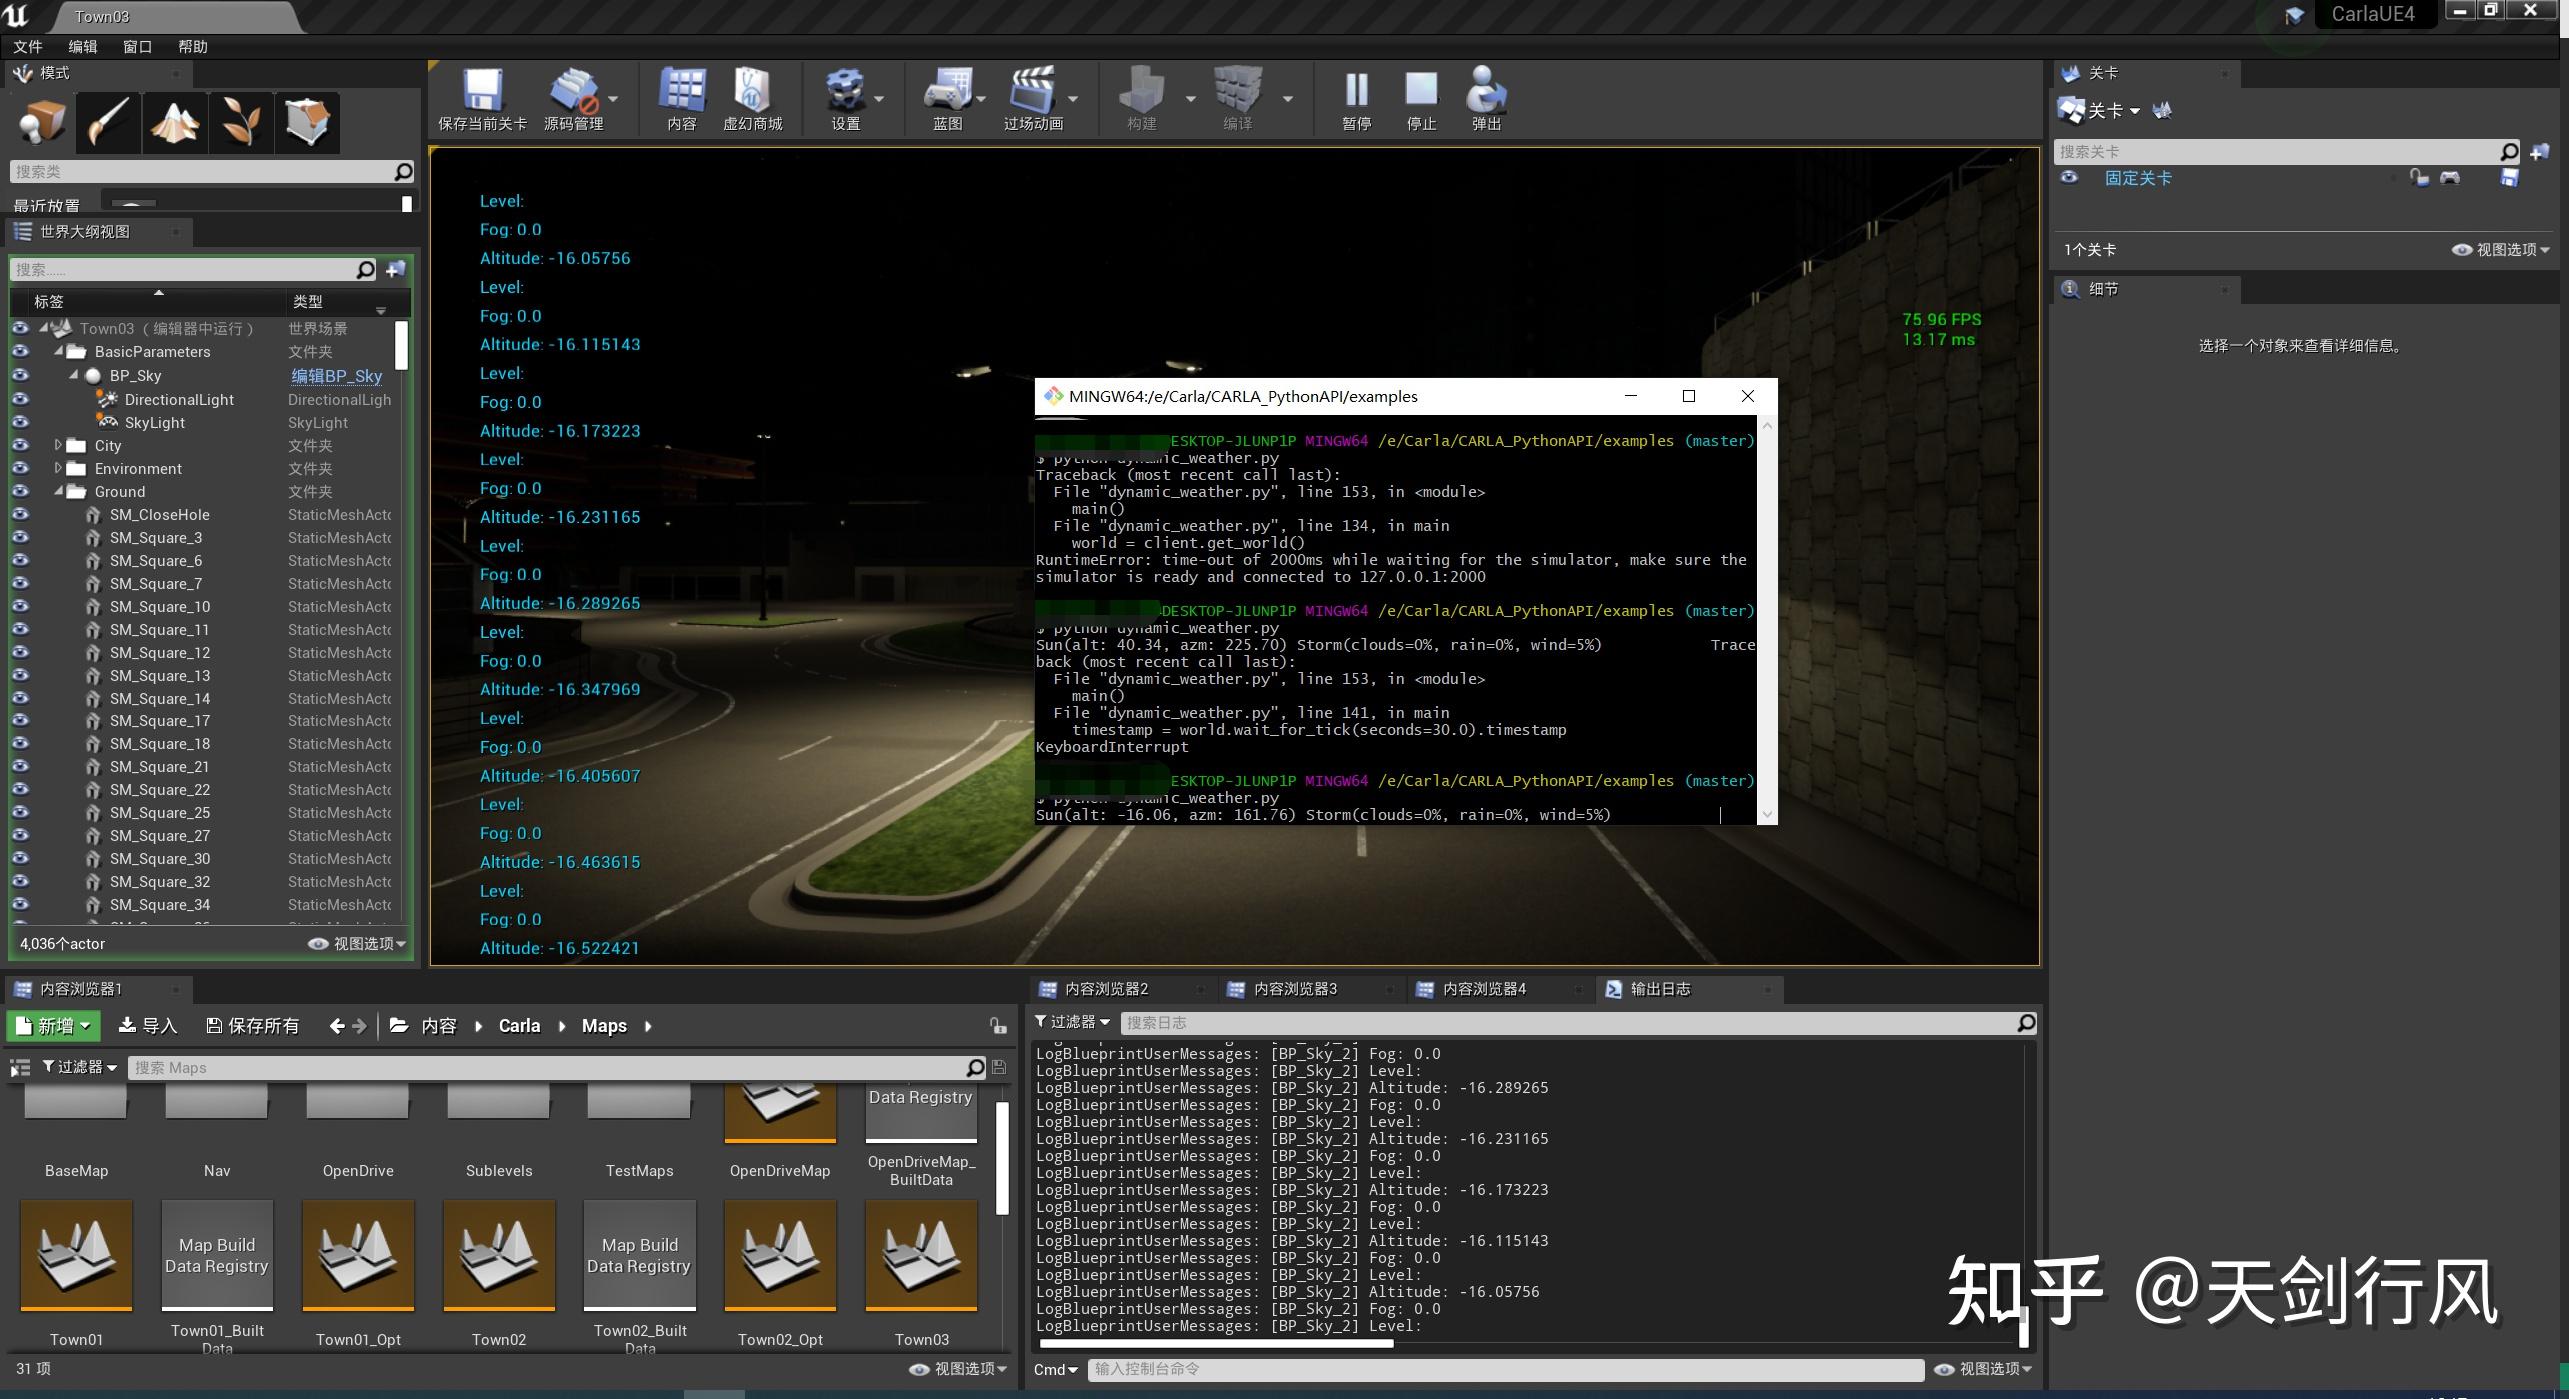This screenshot has height=1399, width=2569.
Task: Click the output log horizontal scrollbar
Action: (1216, 1343)
